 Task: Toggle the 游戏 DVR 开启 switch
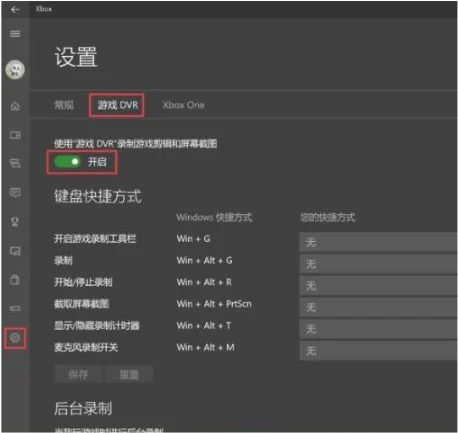point(68,162)
